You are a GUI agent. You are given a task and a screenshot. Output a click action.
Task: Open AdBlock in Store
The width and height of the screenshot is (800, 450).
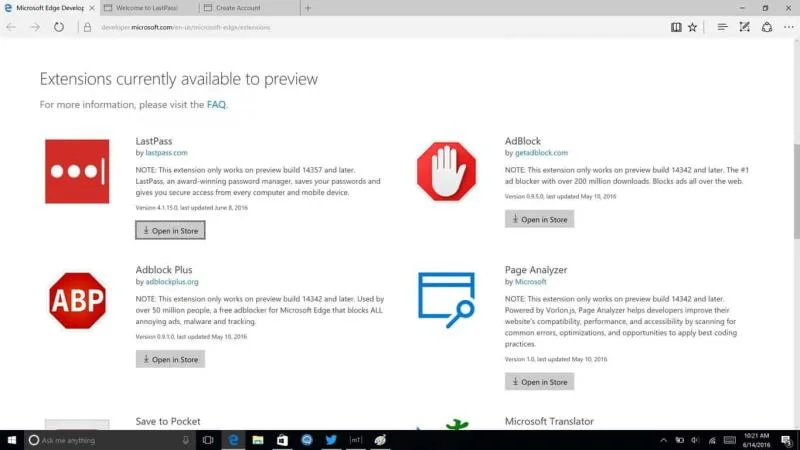(539, 219)
